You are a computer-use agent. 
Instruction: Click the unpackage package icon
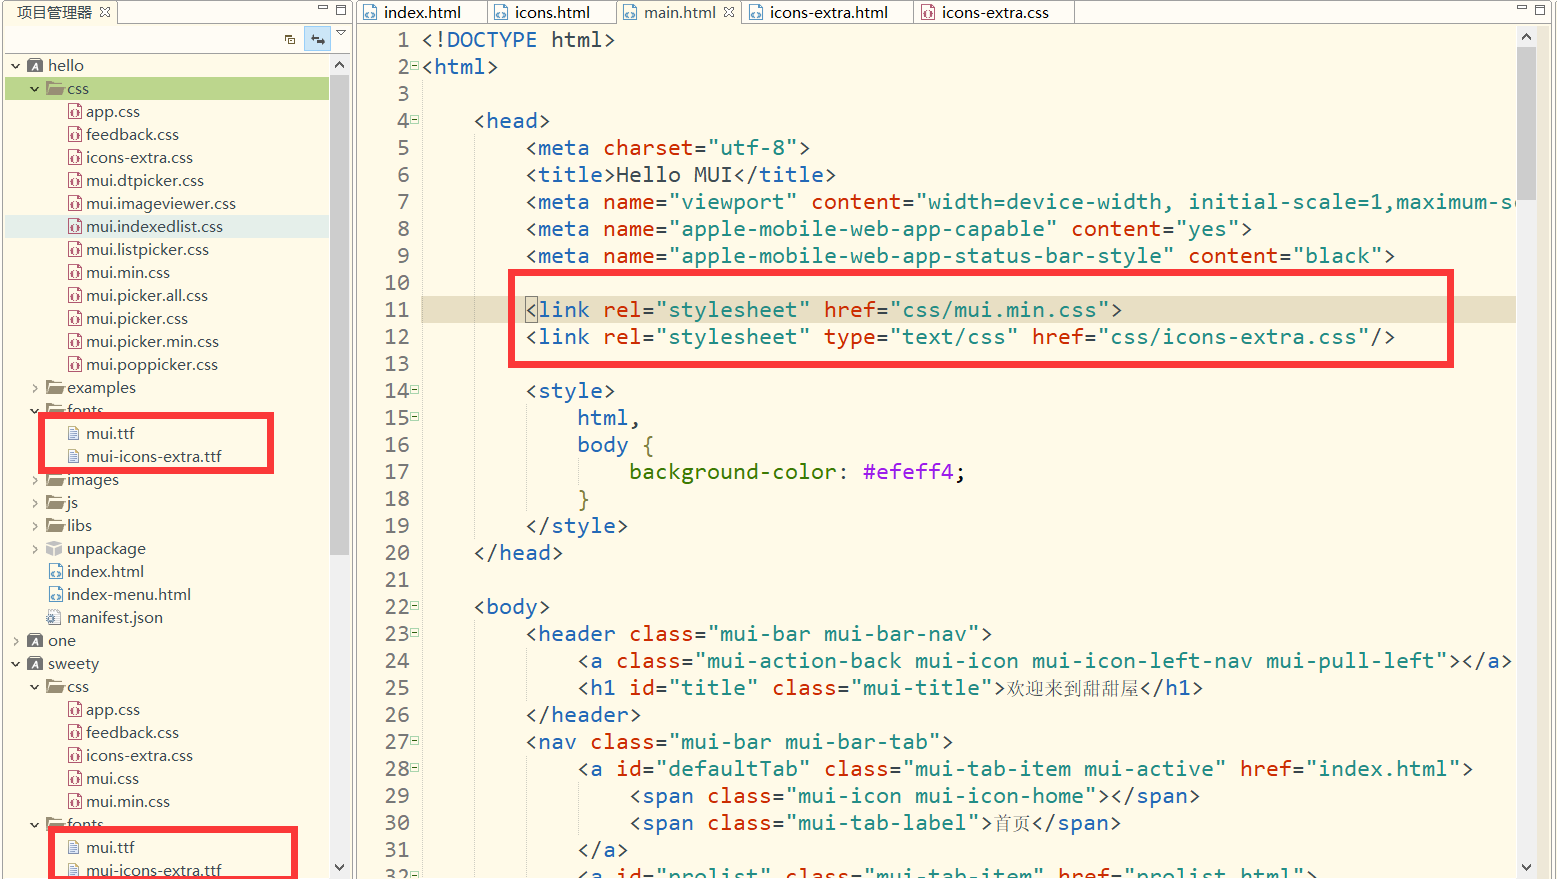pos(55,549)
